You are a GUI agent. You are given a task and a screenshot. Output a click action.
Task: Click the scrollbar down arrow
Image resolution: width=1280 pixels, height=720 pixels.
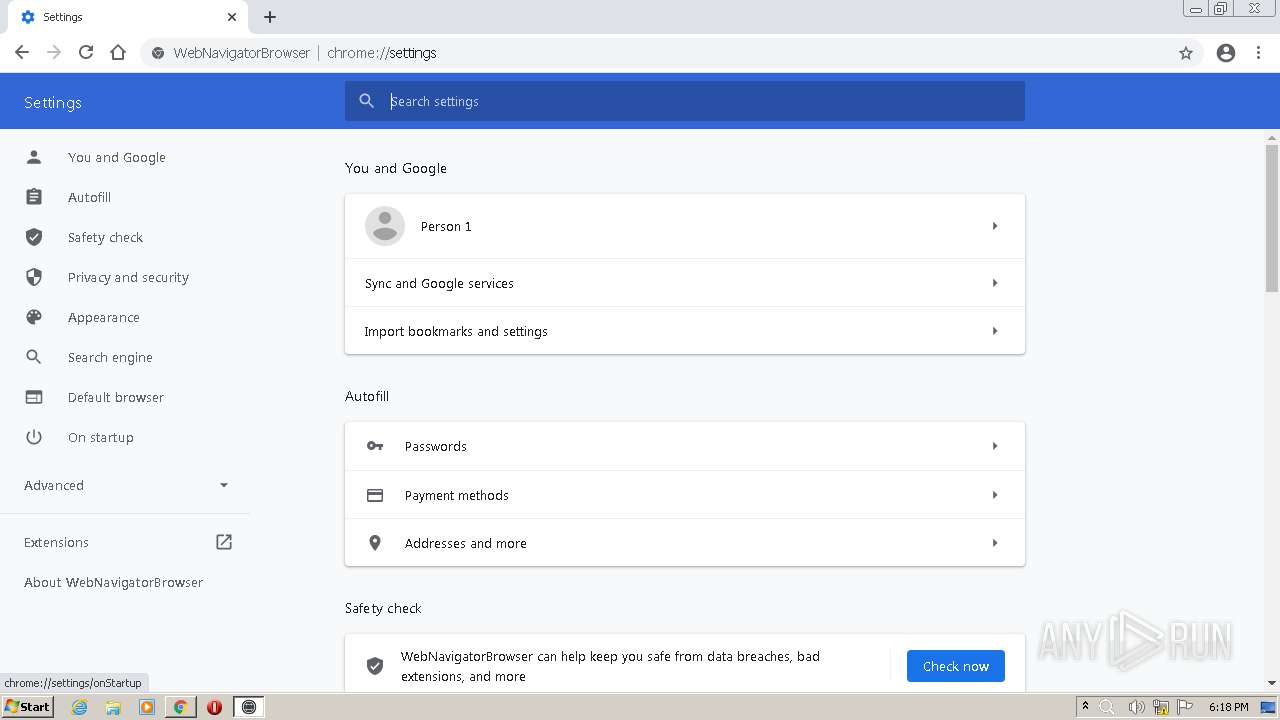[x=1272, y=683]
